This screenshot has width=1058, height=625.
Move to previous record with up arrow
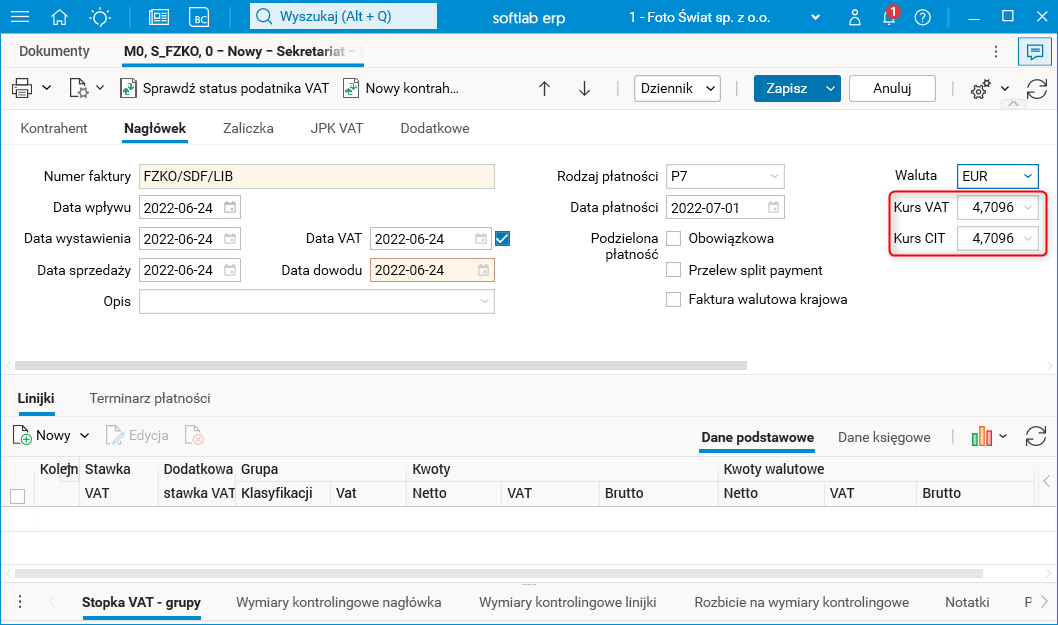click(x=545, y=88)
